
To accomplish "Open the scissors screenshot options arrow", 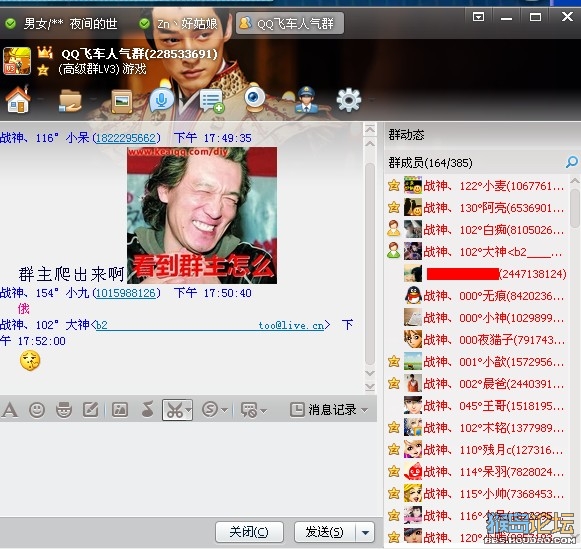I will [189, 410].
